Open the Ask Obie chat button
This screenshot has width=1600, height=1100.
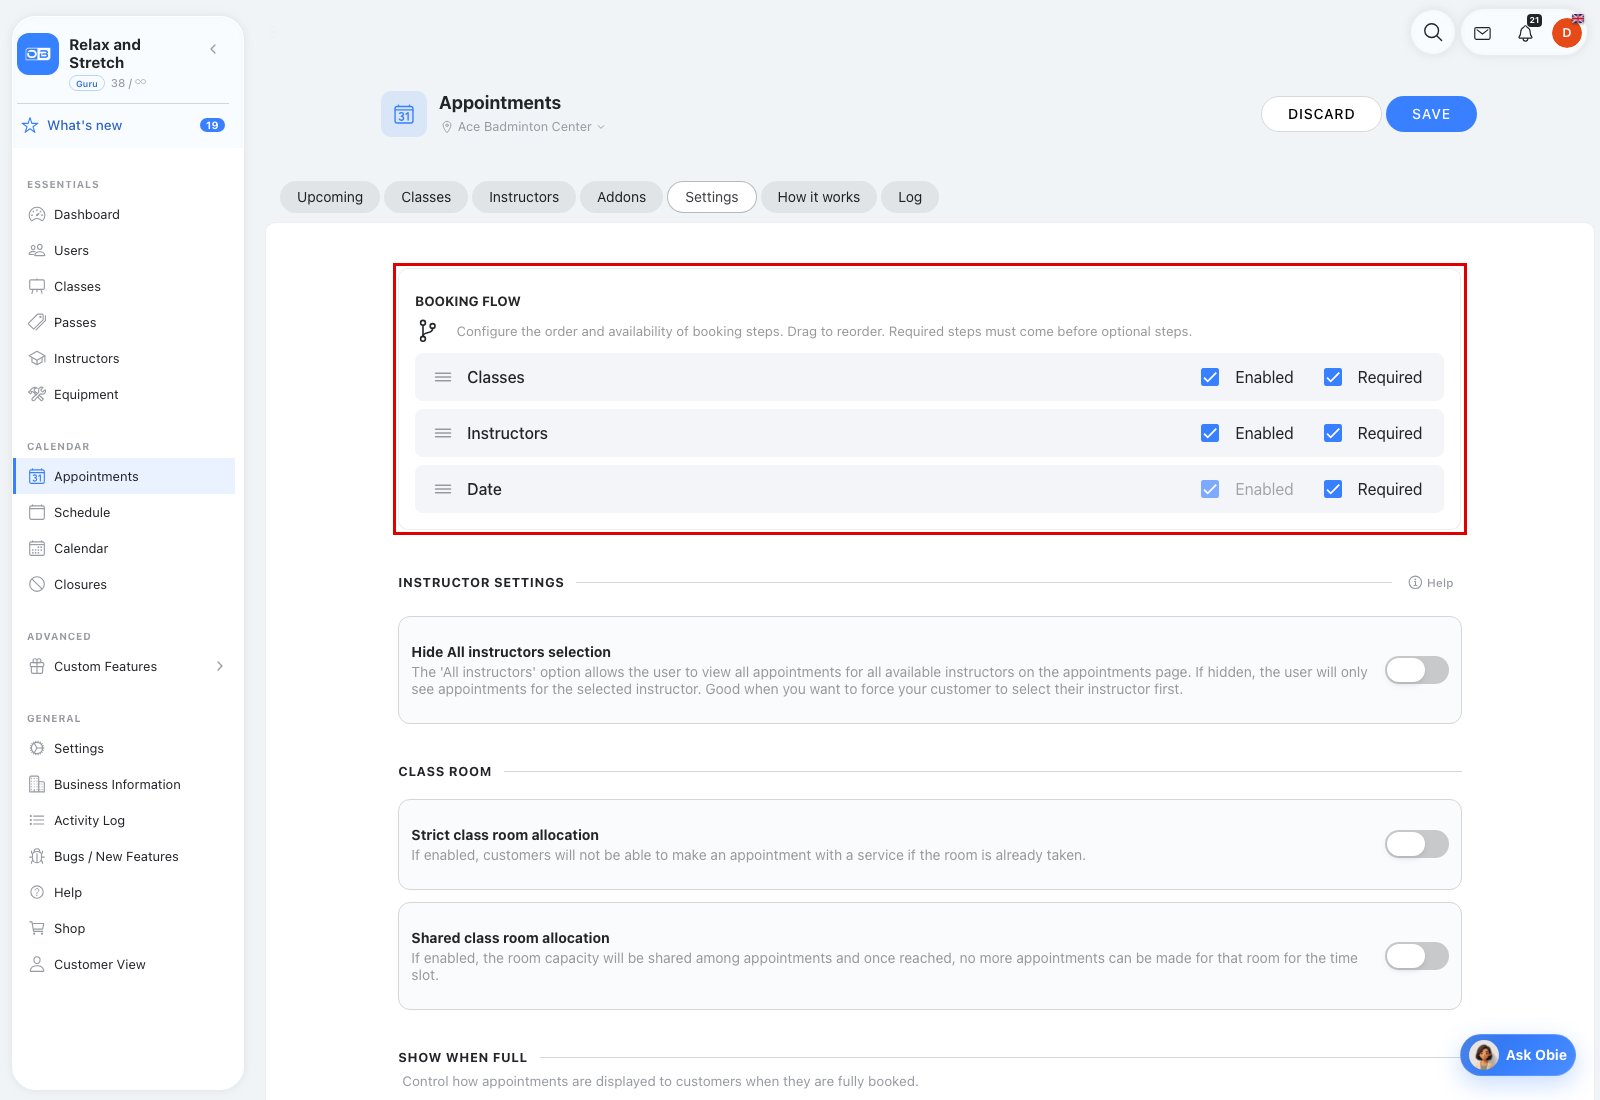point(1518,1055)
